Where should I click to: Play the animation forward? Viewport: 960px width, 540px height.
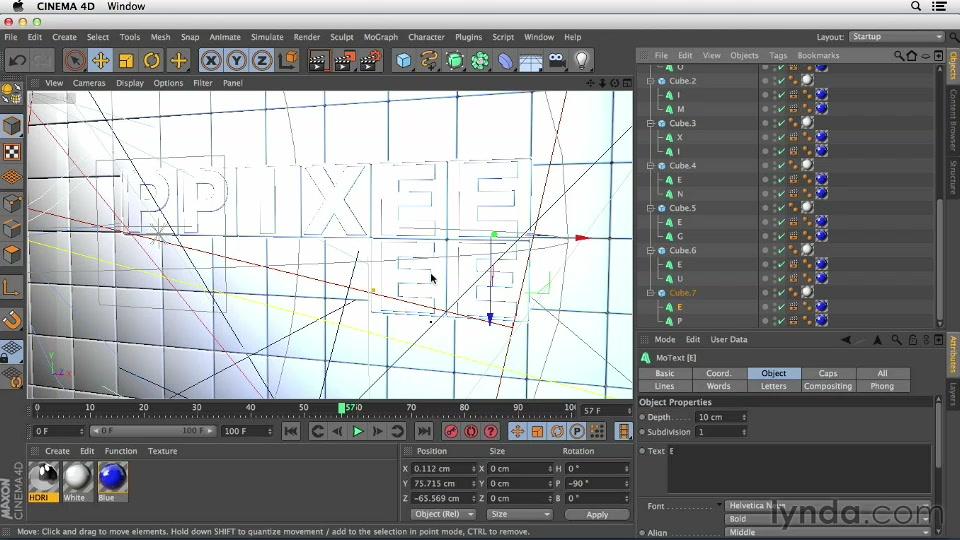358,432
